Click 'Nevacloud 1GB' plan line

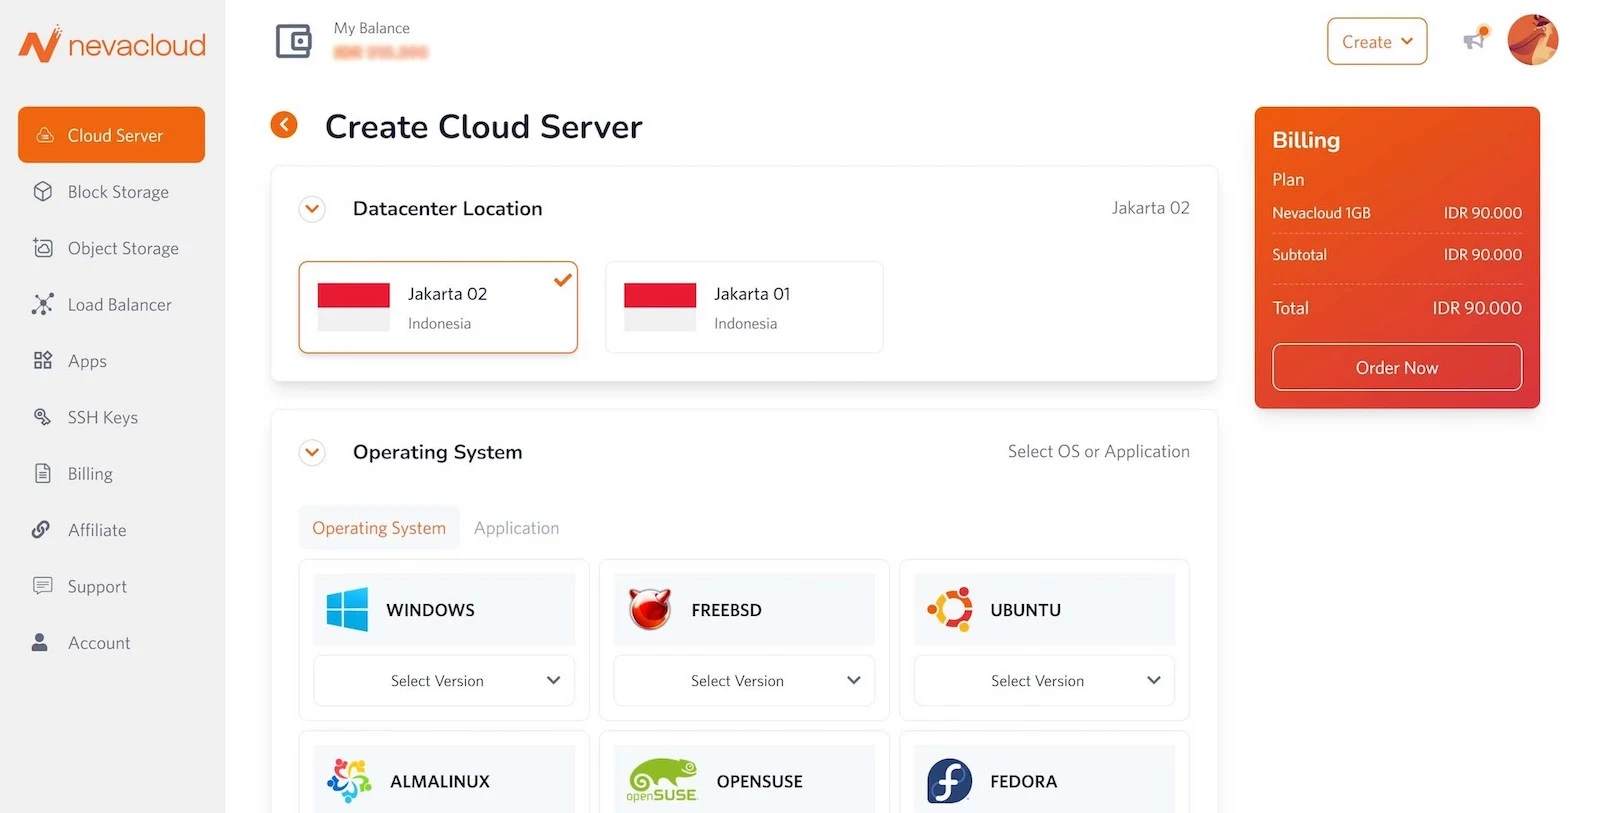point(1397,213)
